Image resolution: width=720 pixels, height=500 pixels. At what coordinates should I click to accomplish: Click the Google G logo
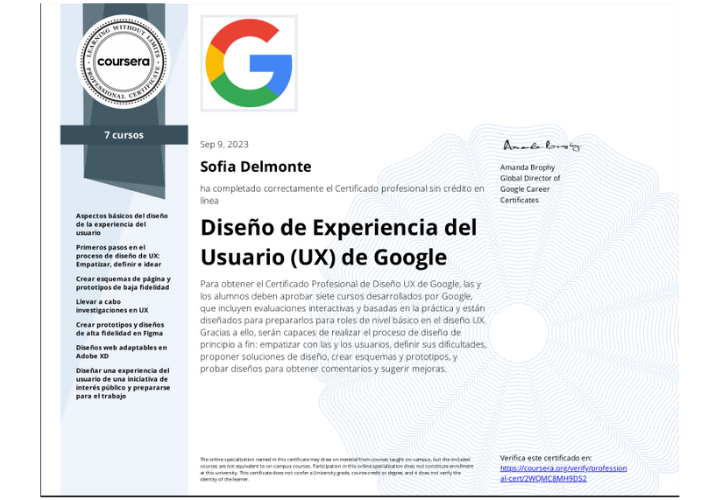point(249,63)
